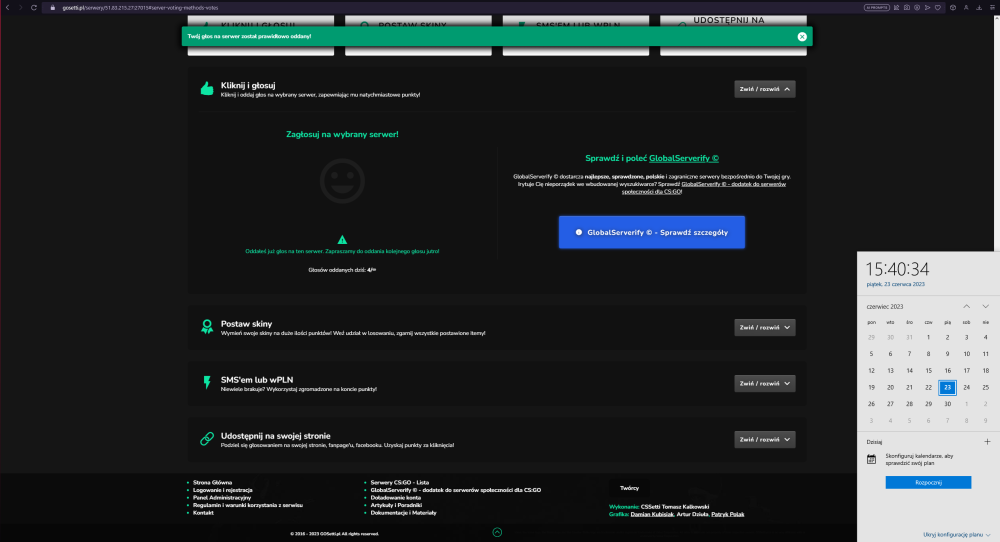This screenshot has width=1000, height=542.
Task: Click the lightning bolt icon beside SMS'em lub wPLN
Action: tap(207, 383)
